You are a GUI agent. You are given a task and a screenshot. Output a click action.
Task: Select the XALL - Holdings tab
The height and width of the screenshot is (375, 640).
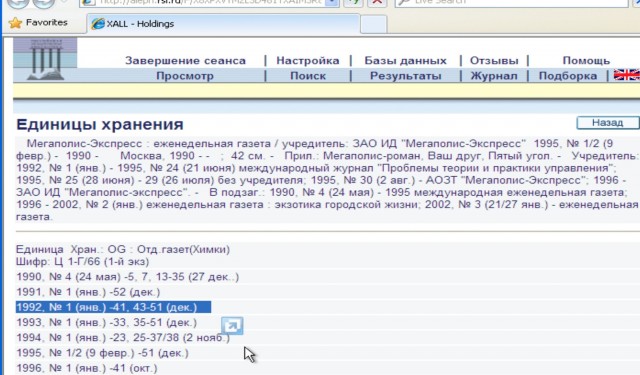pyautogui.click(x=222, y=24)
